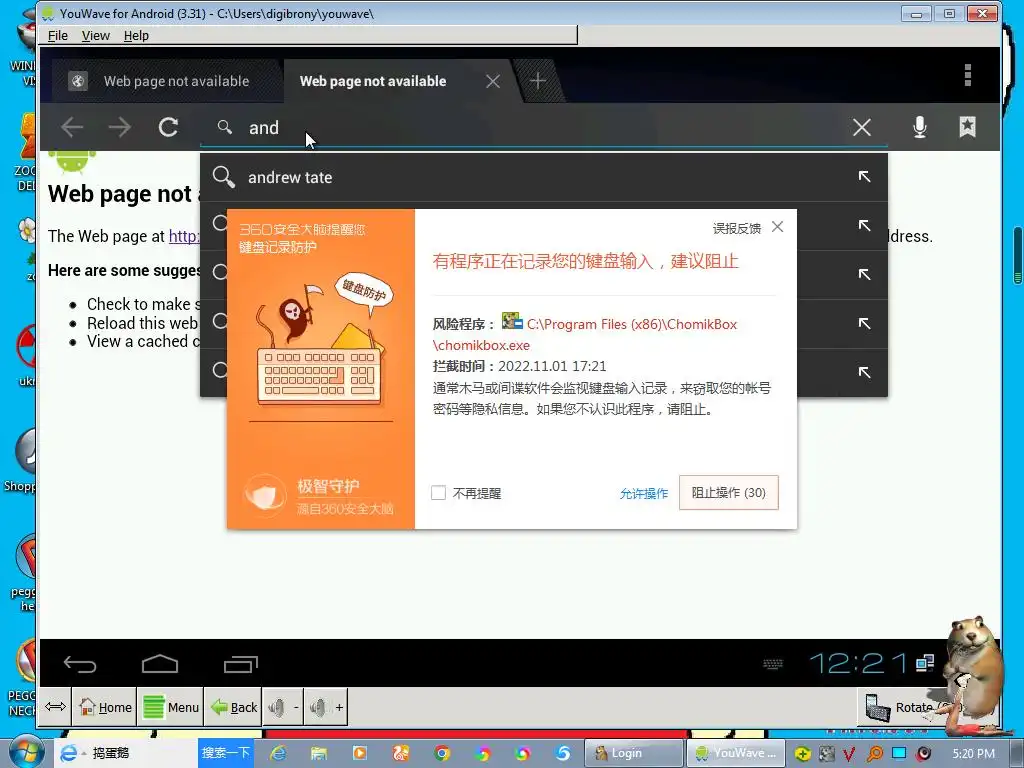This screenshot has width=1024, height=768.
Task: Choose the 'andrew tate' search suggestion
Action: coord(290,177)
